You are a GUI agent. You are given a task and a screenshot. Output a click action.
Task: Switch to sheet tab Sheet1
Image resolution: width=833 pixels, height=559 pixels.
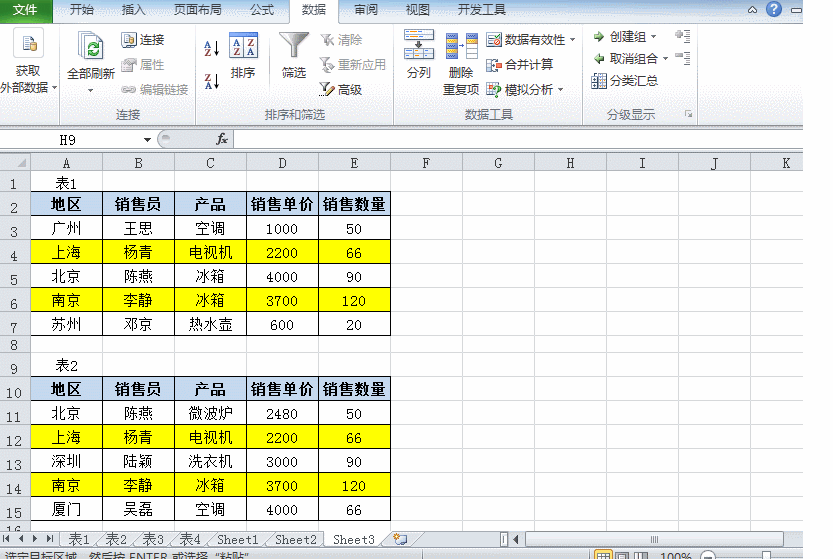(x=237, y=539)
